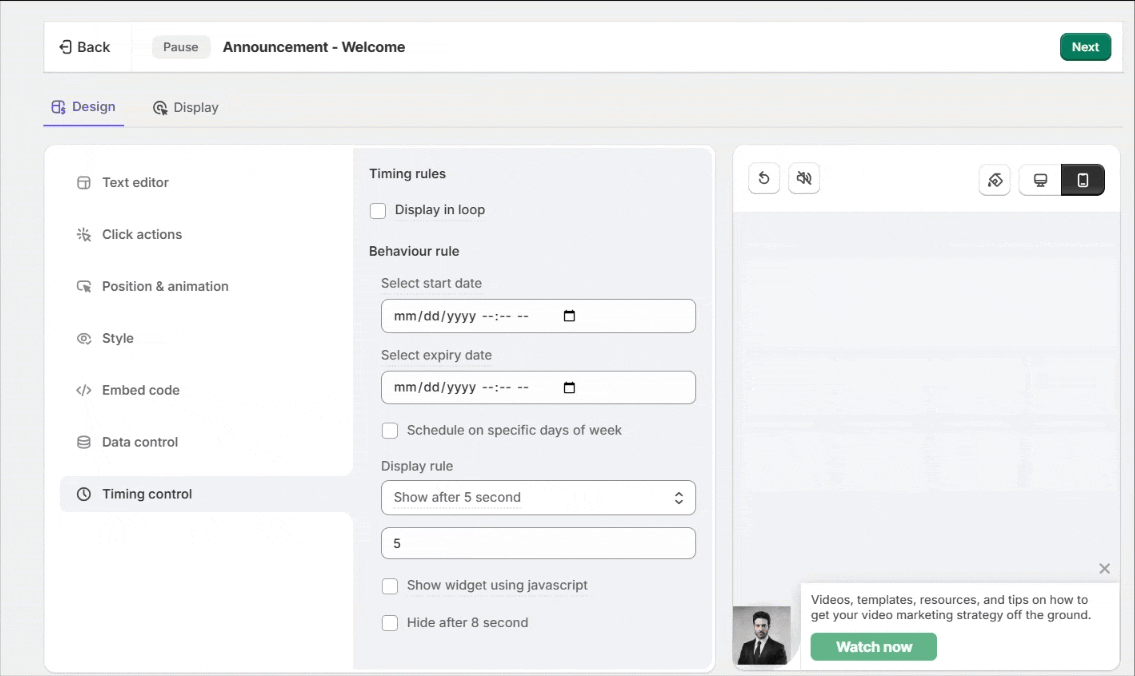Image resolution: width=1135 pixels, height=676 pixels.
Task: Open calendar picker for expiry date
Action: (569, 388)
